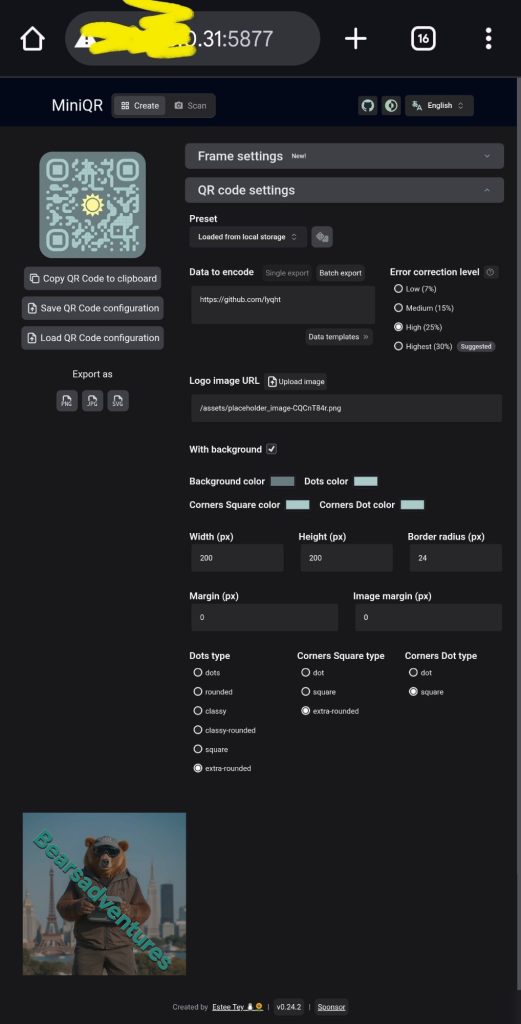Open the browser three-dot menu
This screenshot has height=1024, width=521.
488,39
